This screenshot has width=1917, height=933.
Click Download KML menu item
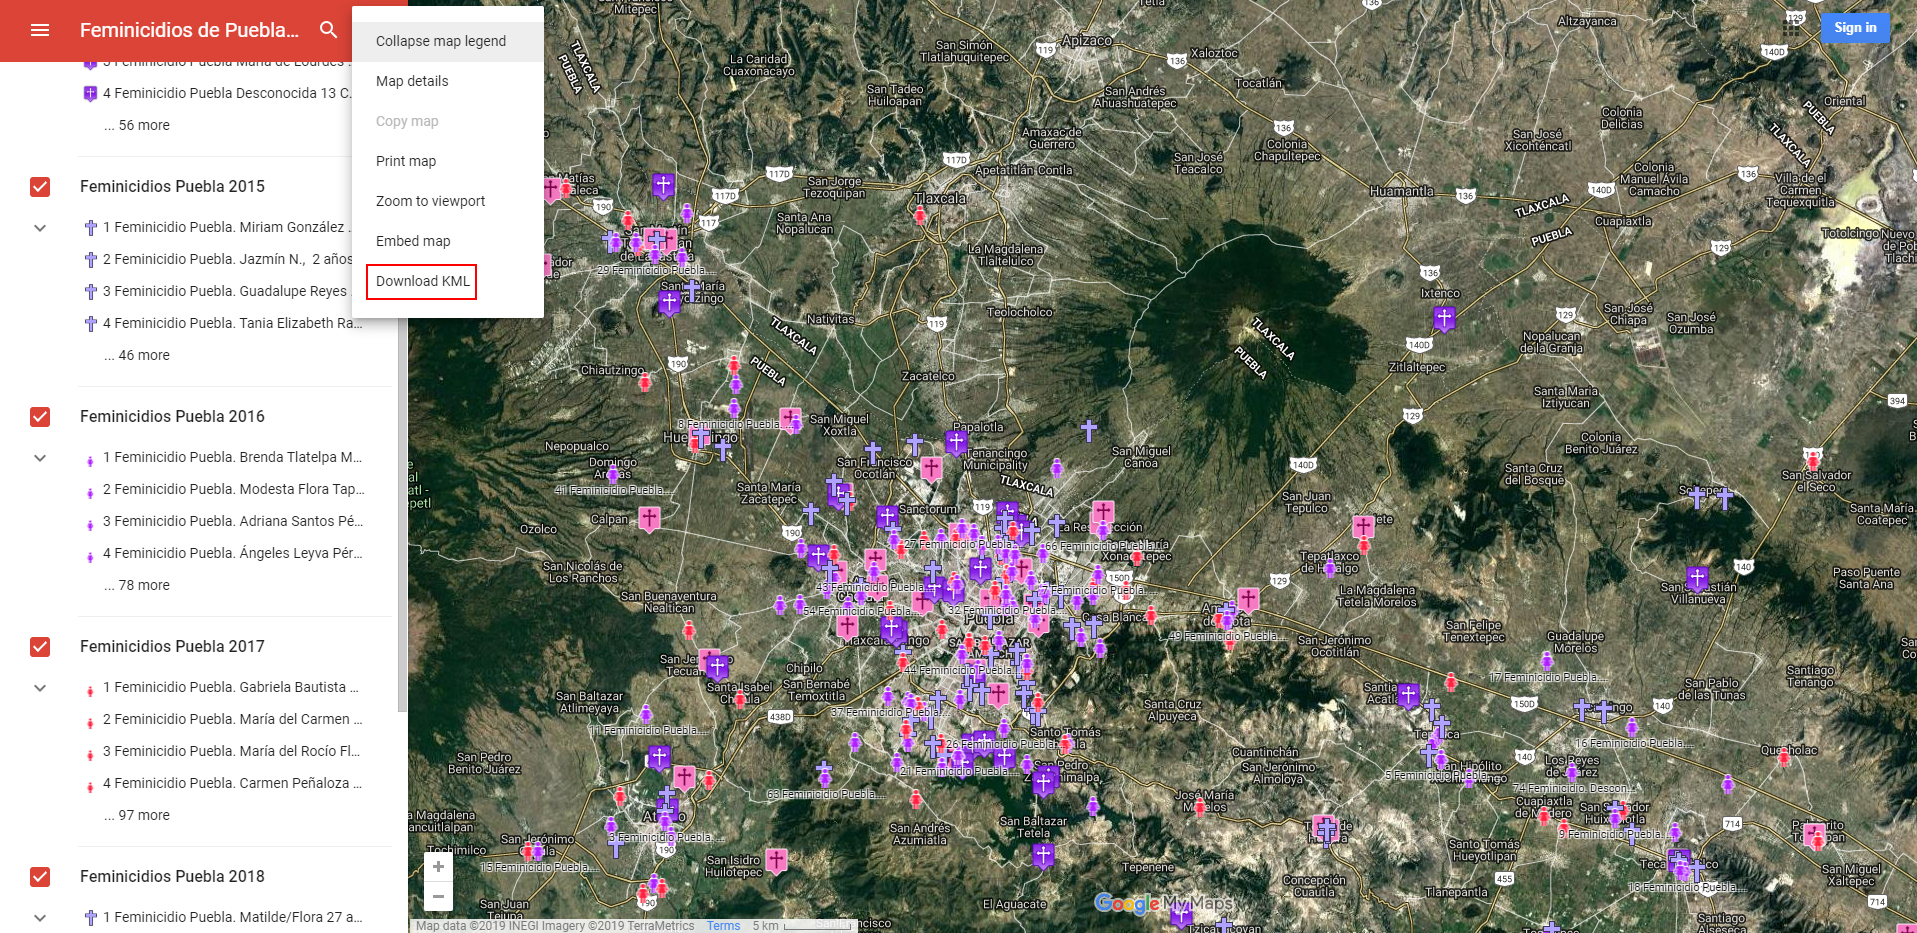click(x=448, y=281)
